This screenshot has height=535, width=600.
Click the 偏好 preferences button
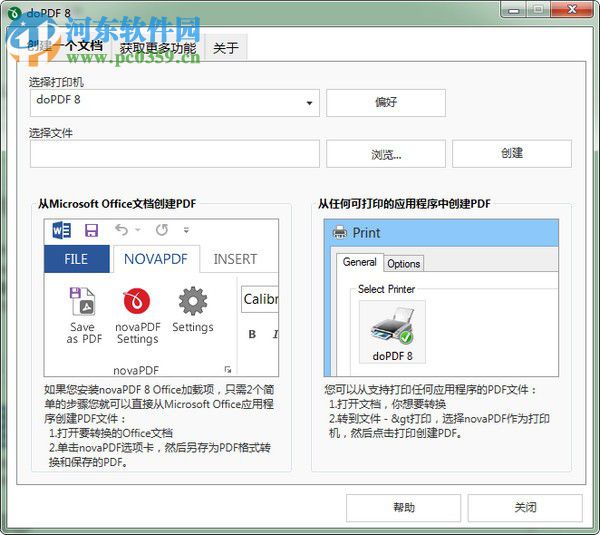(386, 103)
